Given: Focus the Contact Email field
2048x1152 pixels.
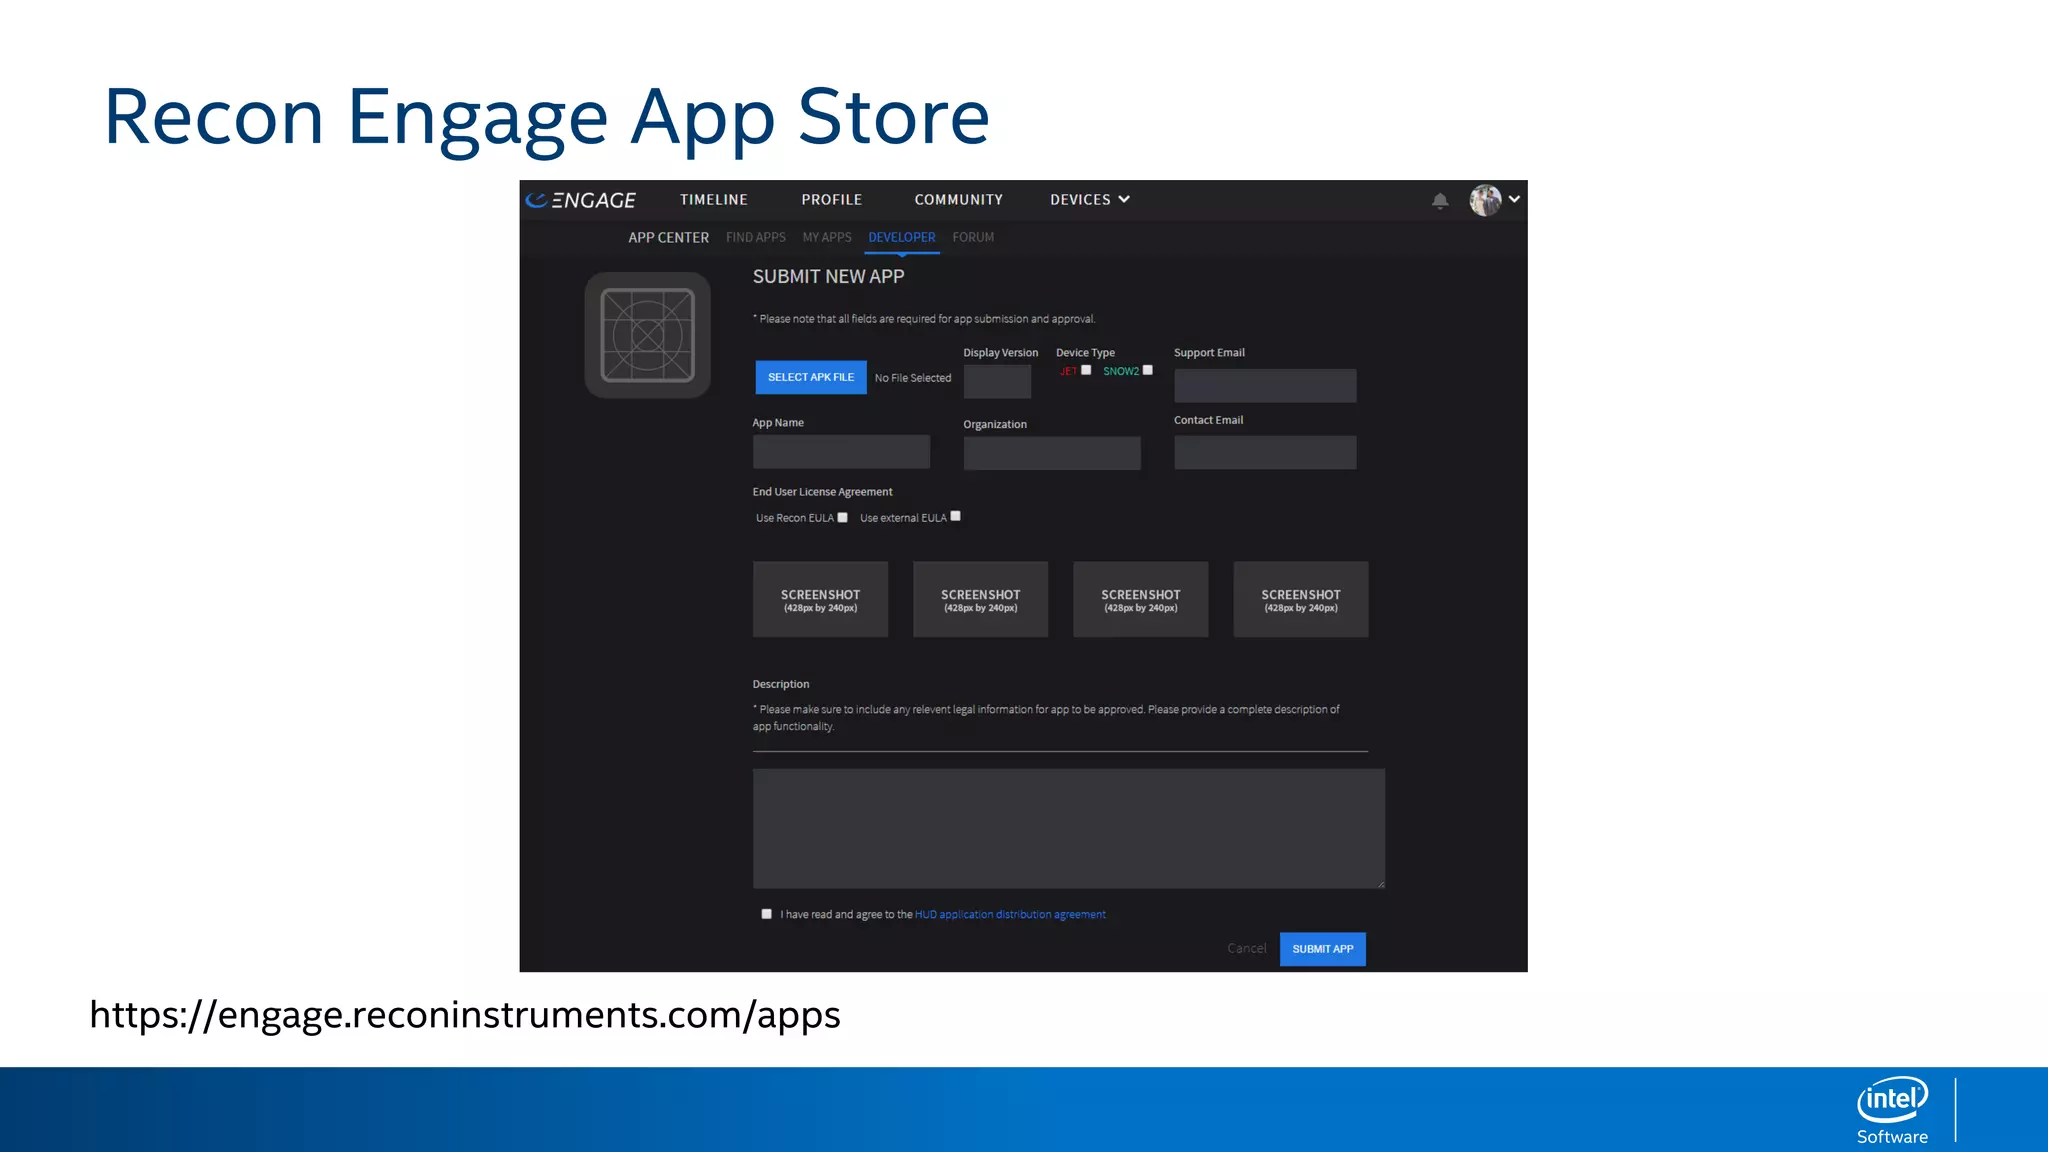Looking at the screenshot, I should [x=1265, y=452].
